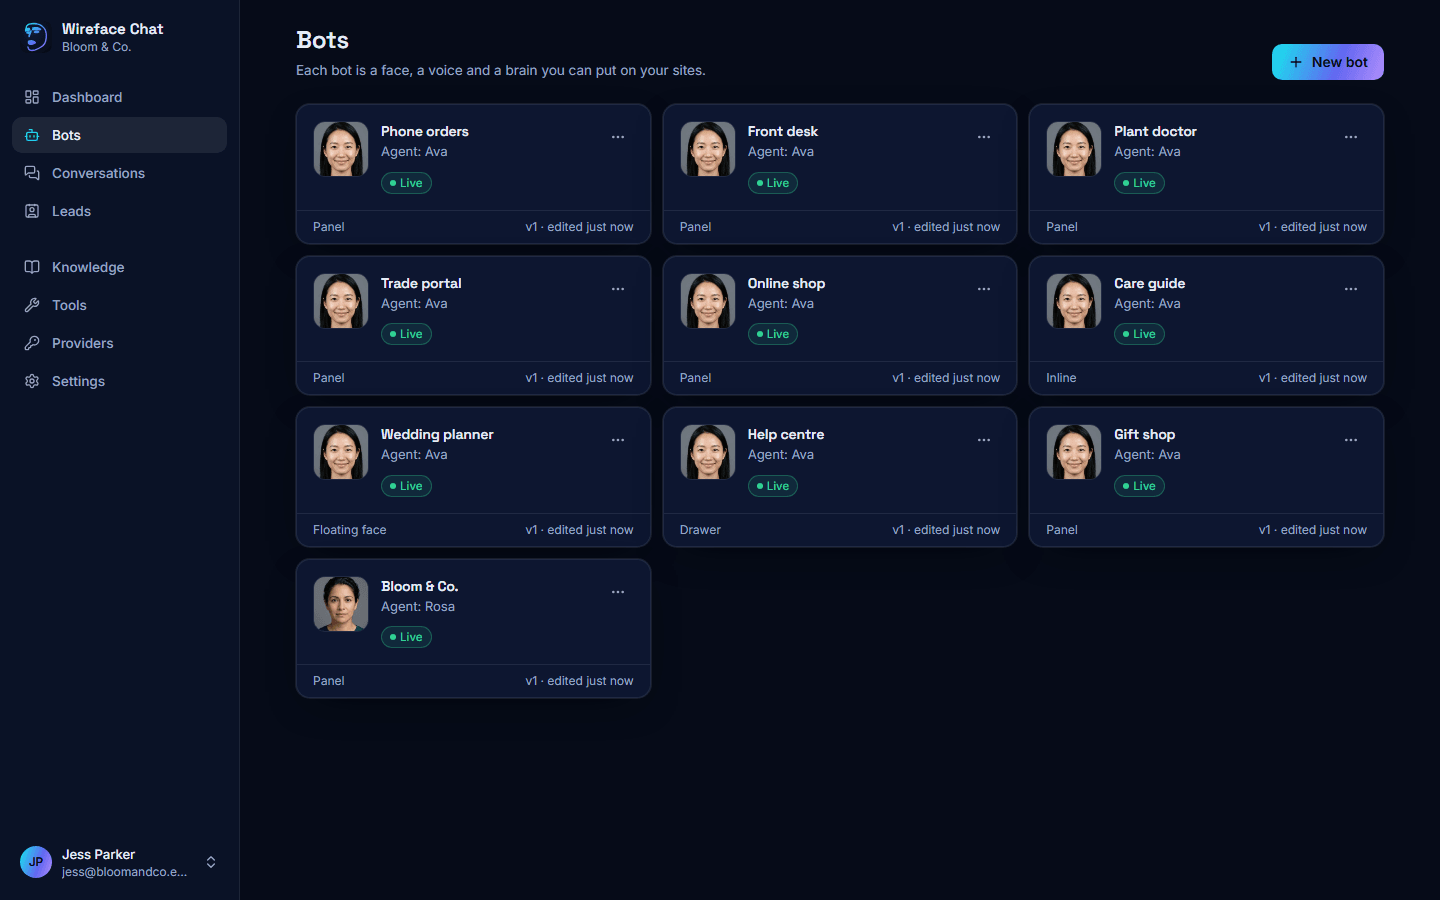The image size is (1440, 900).
Task: Open the Phone orders bot options menu
Action: click(618, 137)
